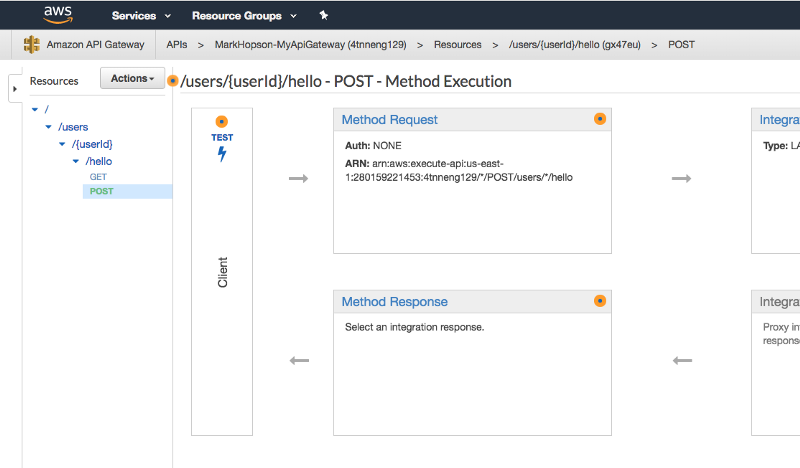This screenshot has width=800, height=468.
Task: Select the POST method in resource tree
Action: pos(101,191)
